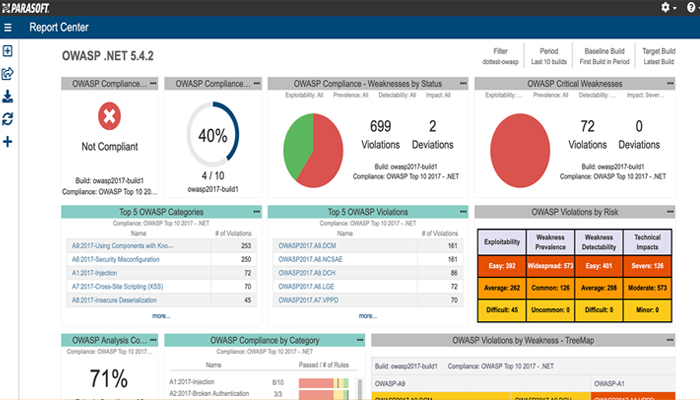Click the download report icon in sidebar
700x400 pixels.
click(8, 96)
